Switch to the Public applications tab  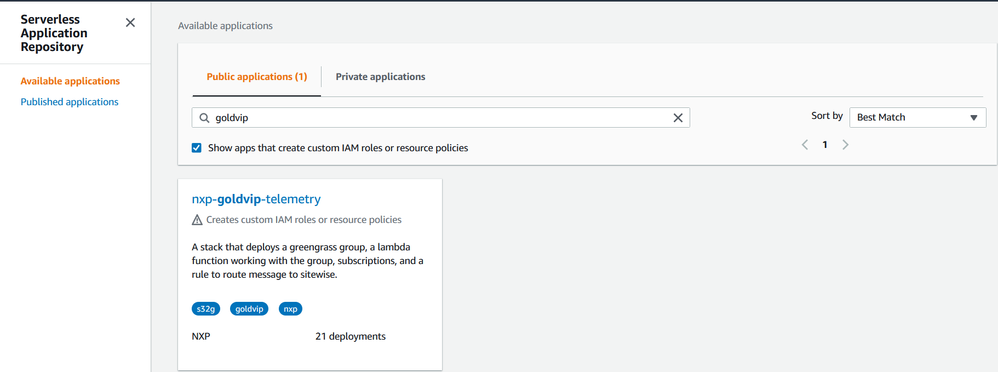[257, 76]
